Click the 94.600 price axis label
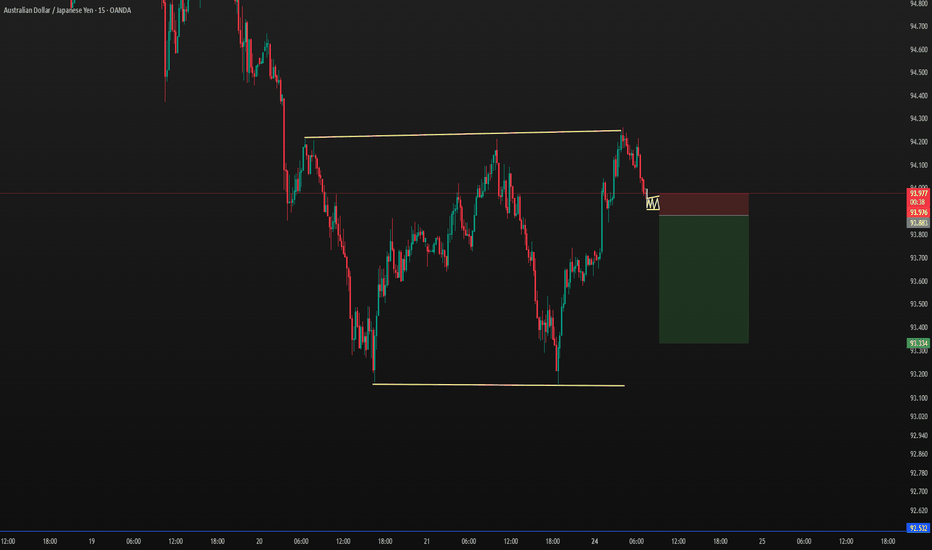 tap(918, 49)
